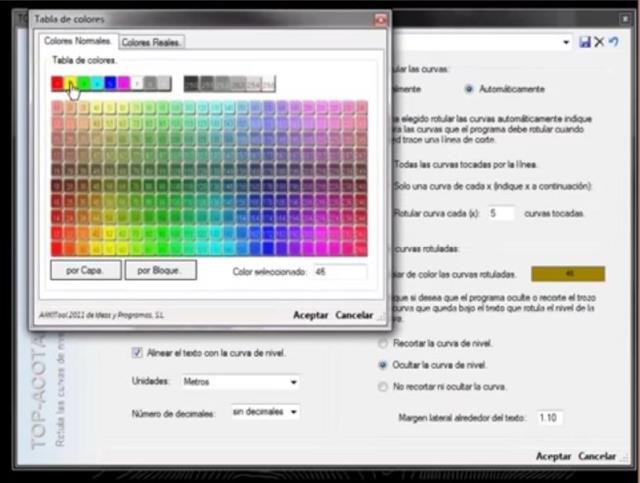640x483 pixels.
Task: Click Cancelar in the Tabla de colores dialog
Action: pos(354,315)
